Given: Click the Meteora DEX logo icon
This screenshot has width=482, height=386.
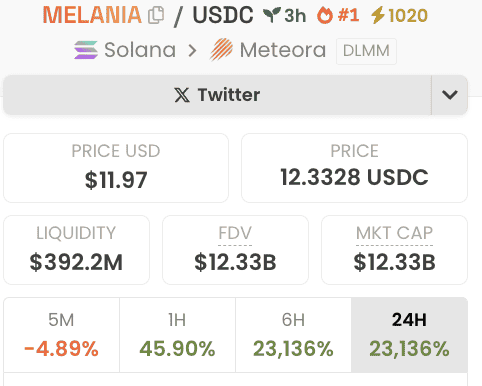Looking at the screenshot, I should point(221,50).
